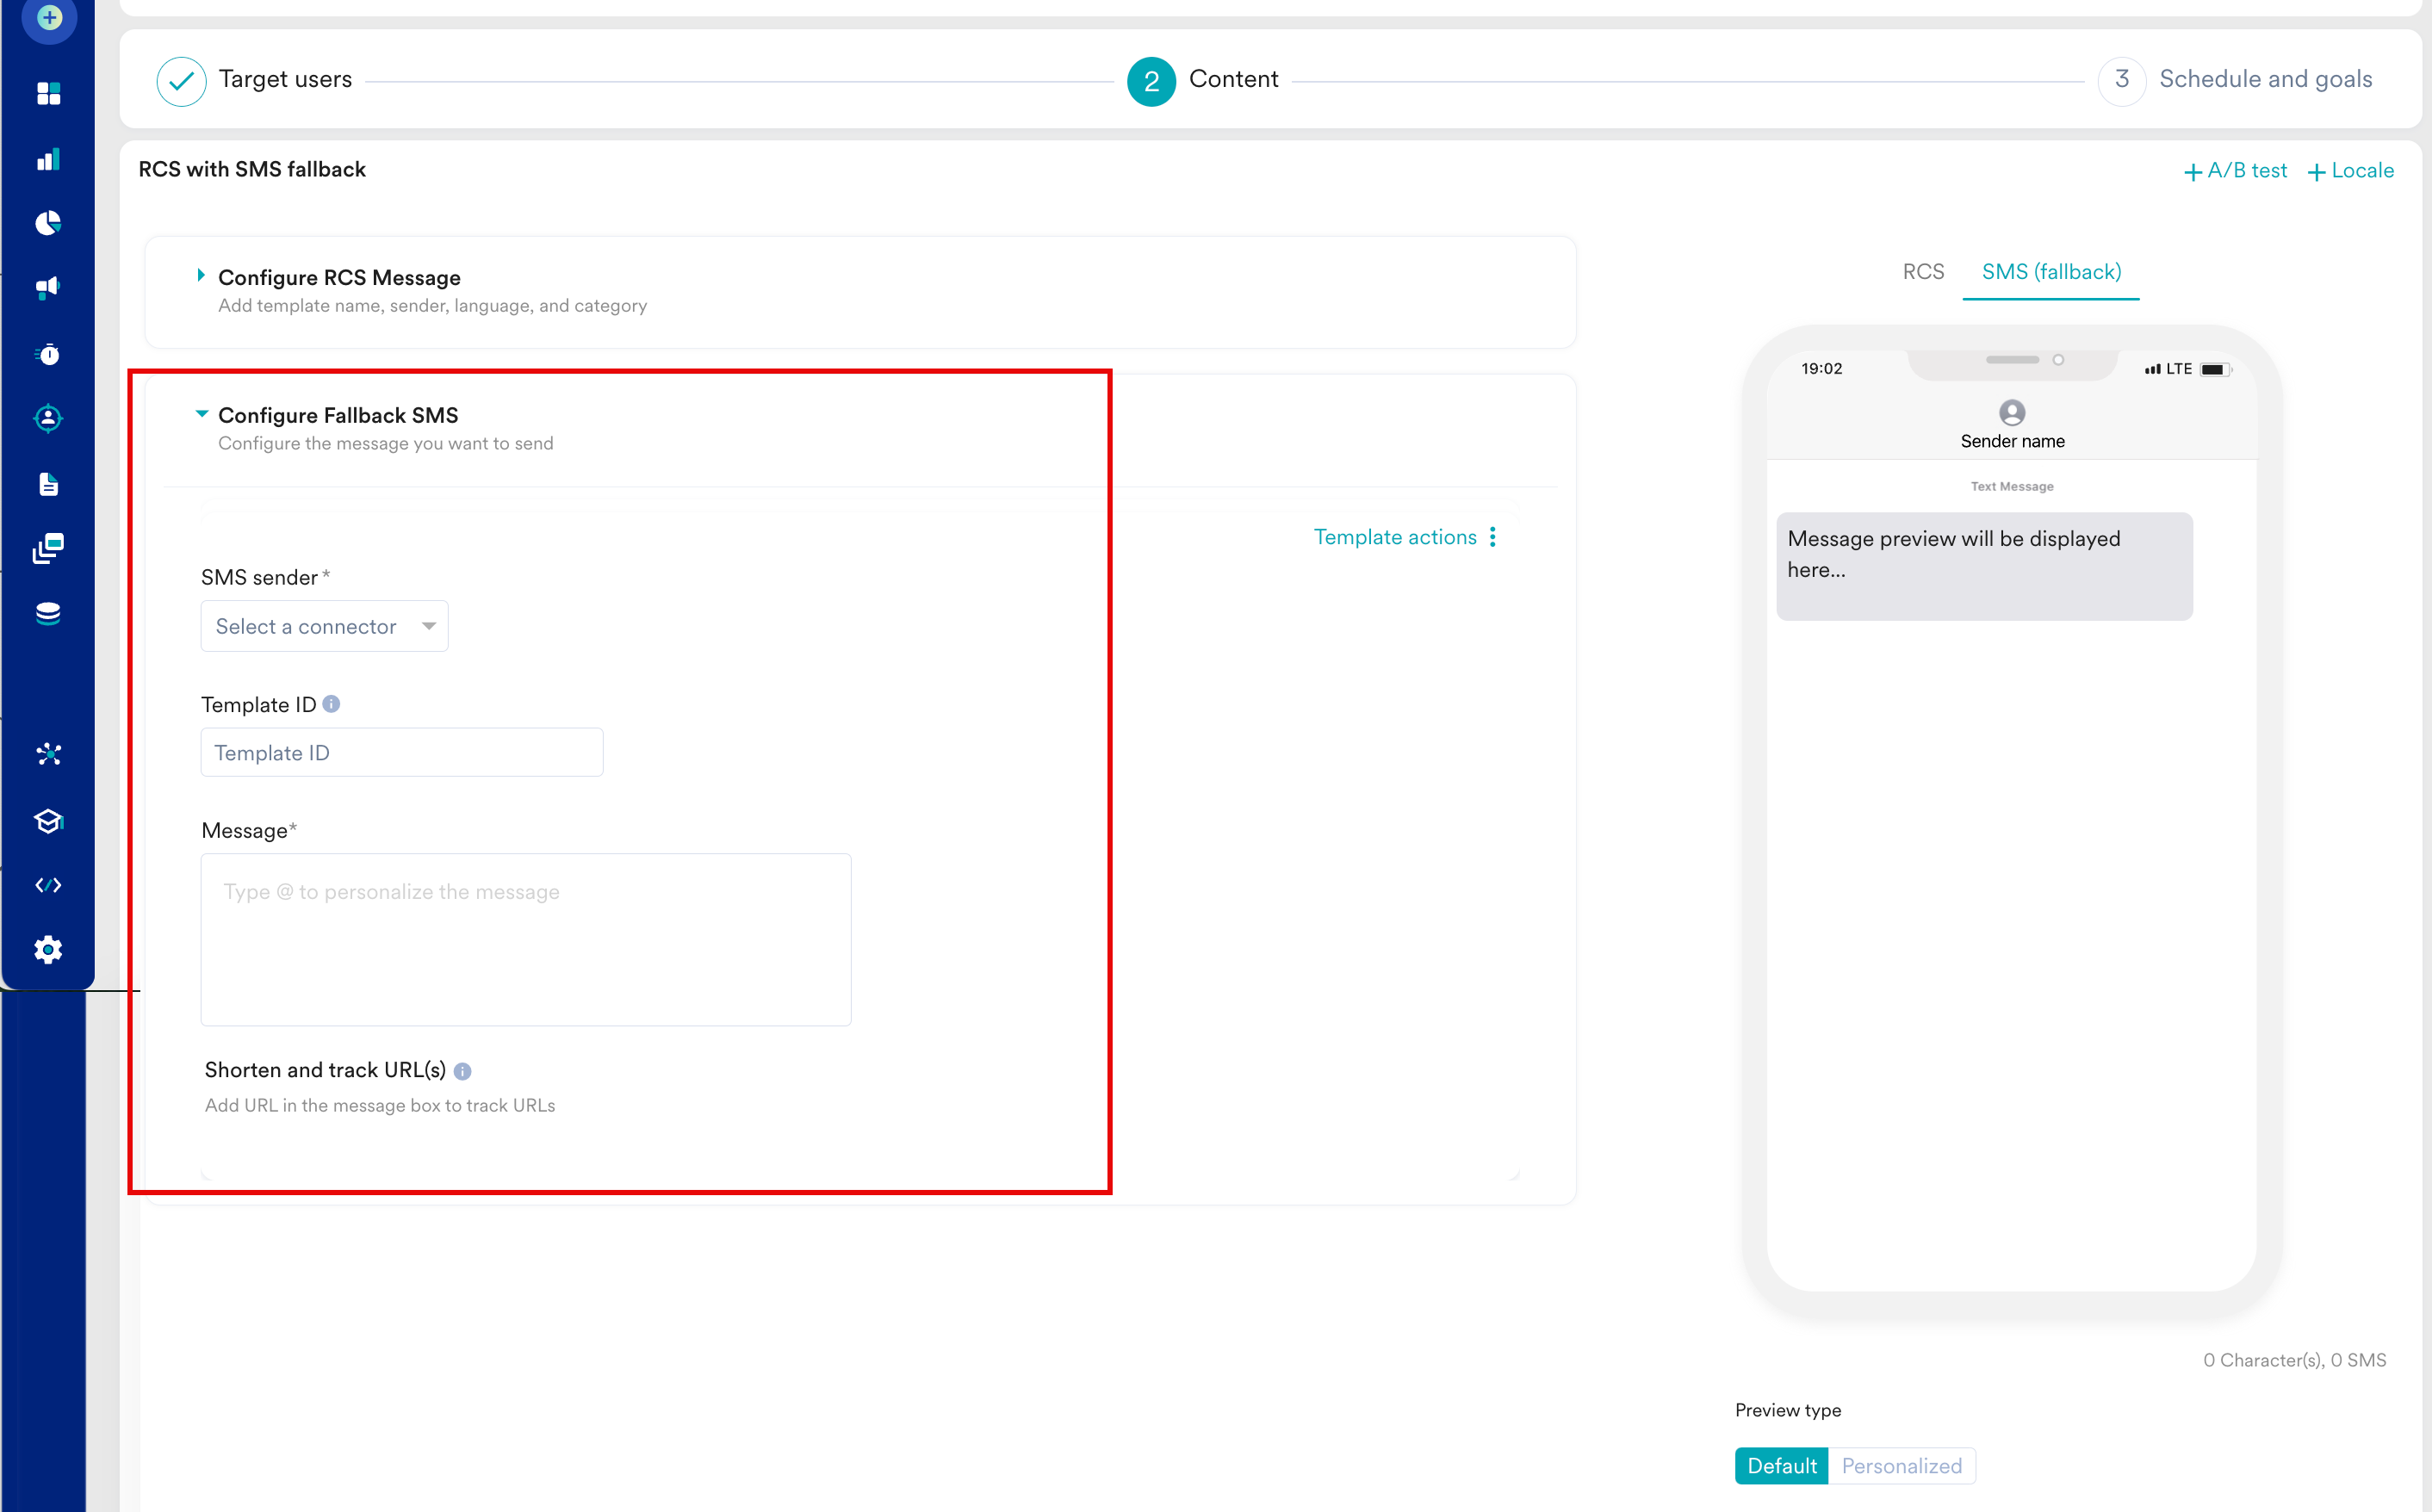Collapse the Configure Fallback SMS section
Image resolution: width=2432 pixels, height=1512 pixels.
coord(338,415)
